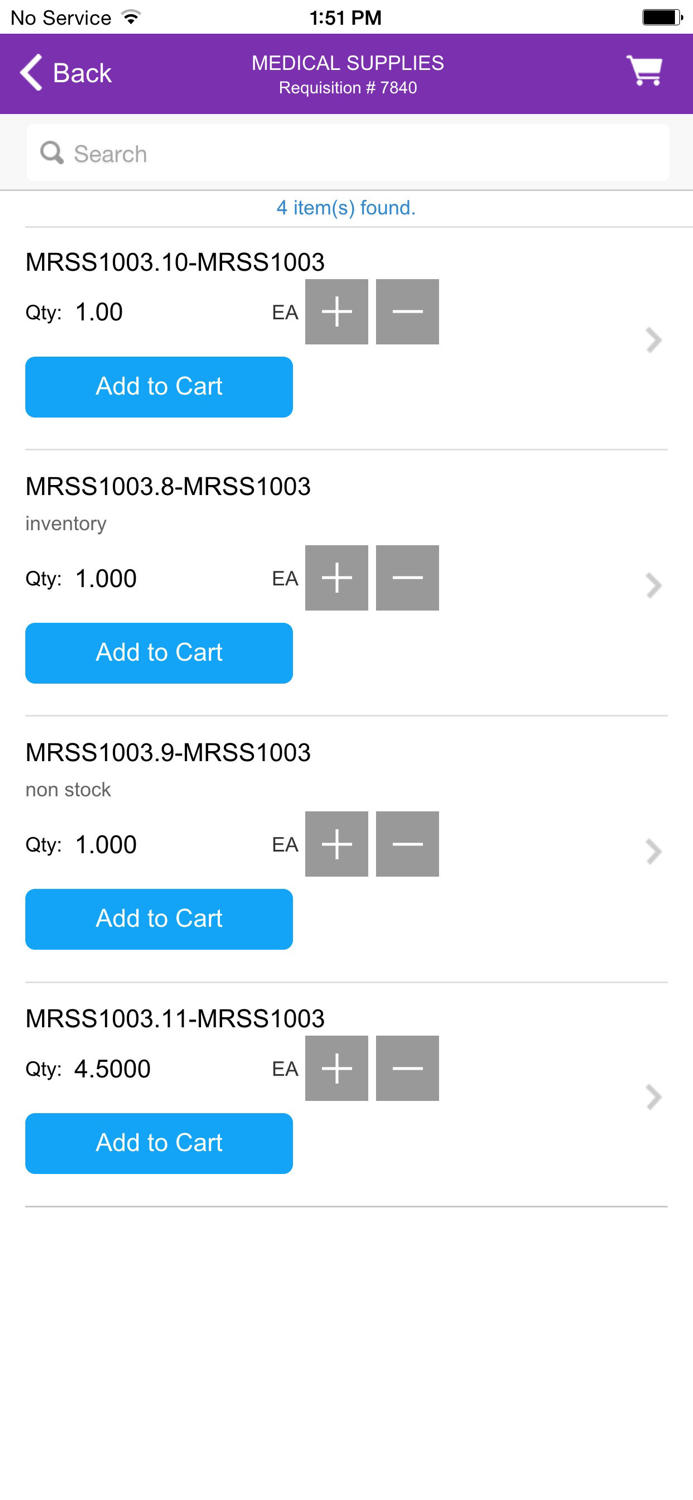
Task: Add MRSS1003.10-MRSS1003 to the cart
Action: (159, 387)
